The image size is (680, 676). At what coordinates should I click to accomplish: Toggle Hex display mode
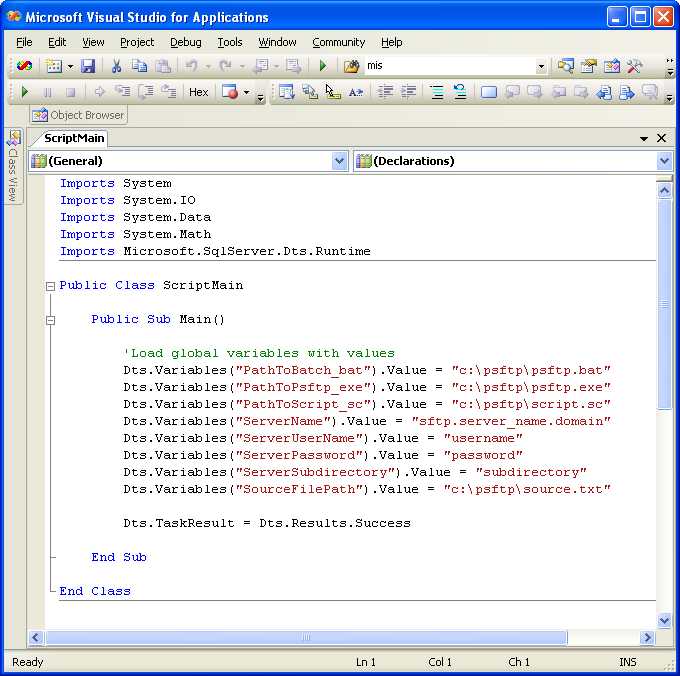199,92
